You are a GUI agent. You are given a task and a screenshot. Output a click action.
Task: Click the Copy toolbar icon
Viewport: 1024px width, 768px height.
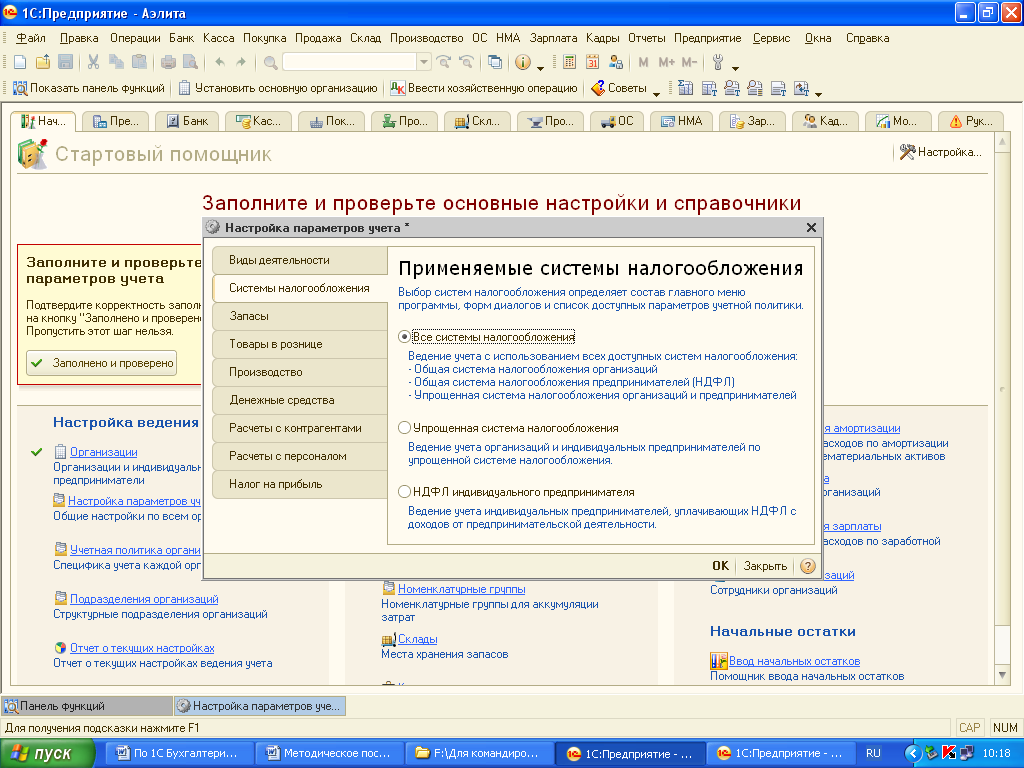click(116, 62)
